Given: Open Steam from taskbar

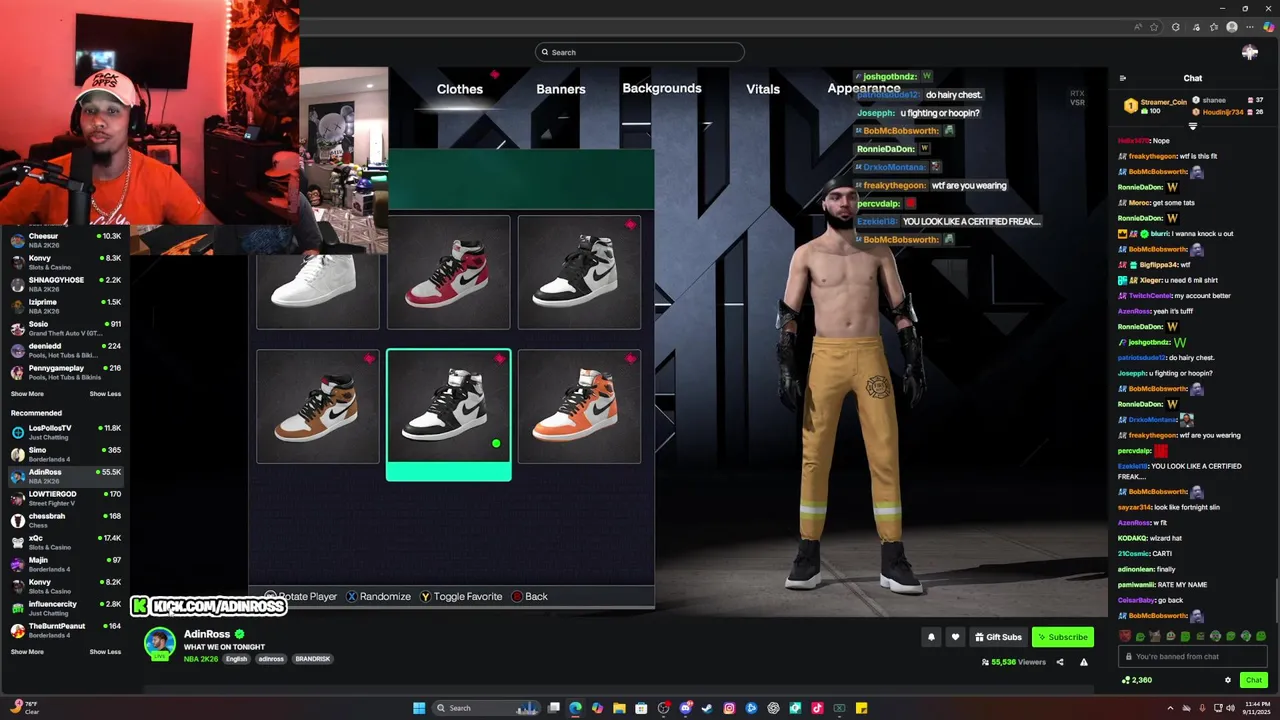Looking at the screenshot, I should point(707,708).
